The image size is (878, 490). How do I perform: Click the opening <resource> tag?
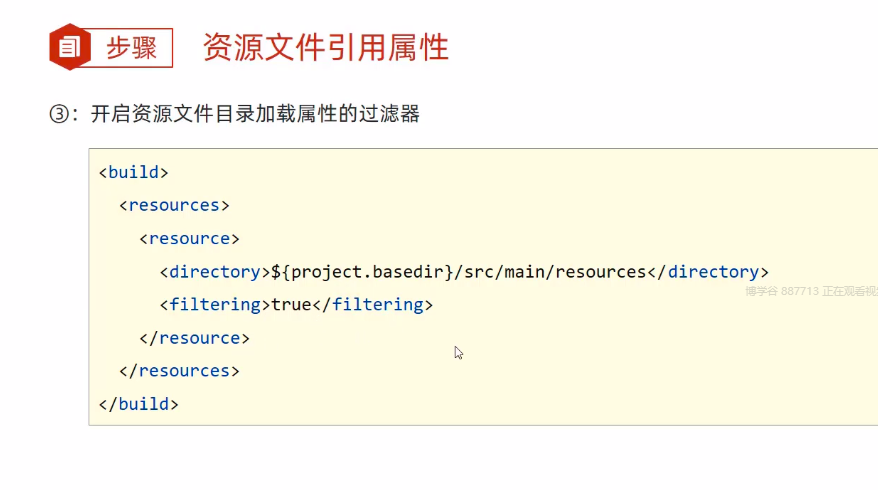pos(189,238)
